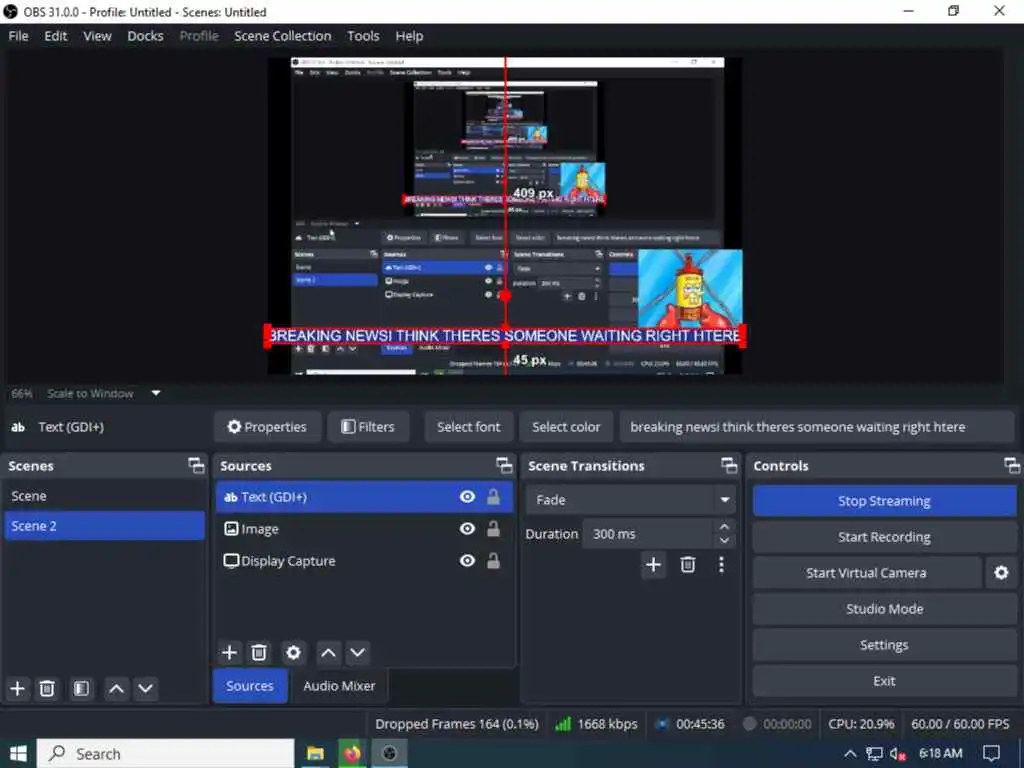Move scene up arrow in Scenes panel
Screen dimensions: 1024x768
(x=116, y=688)
